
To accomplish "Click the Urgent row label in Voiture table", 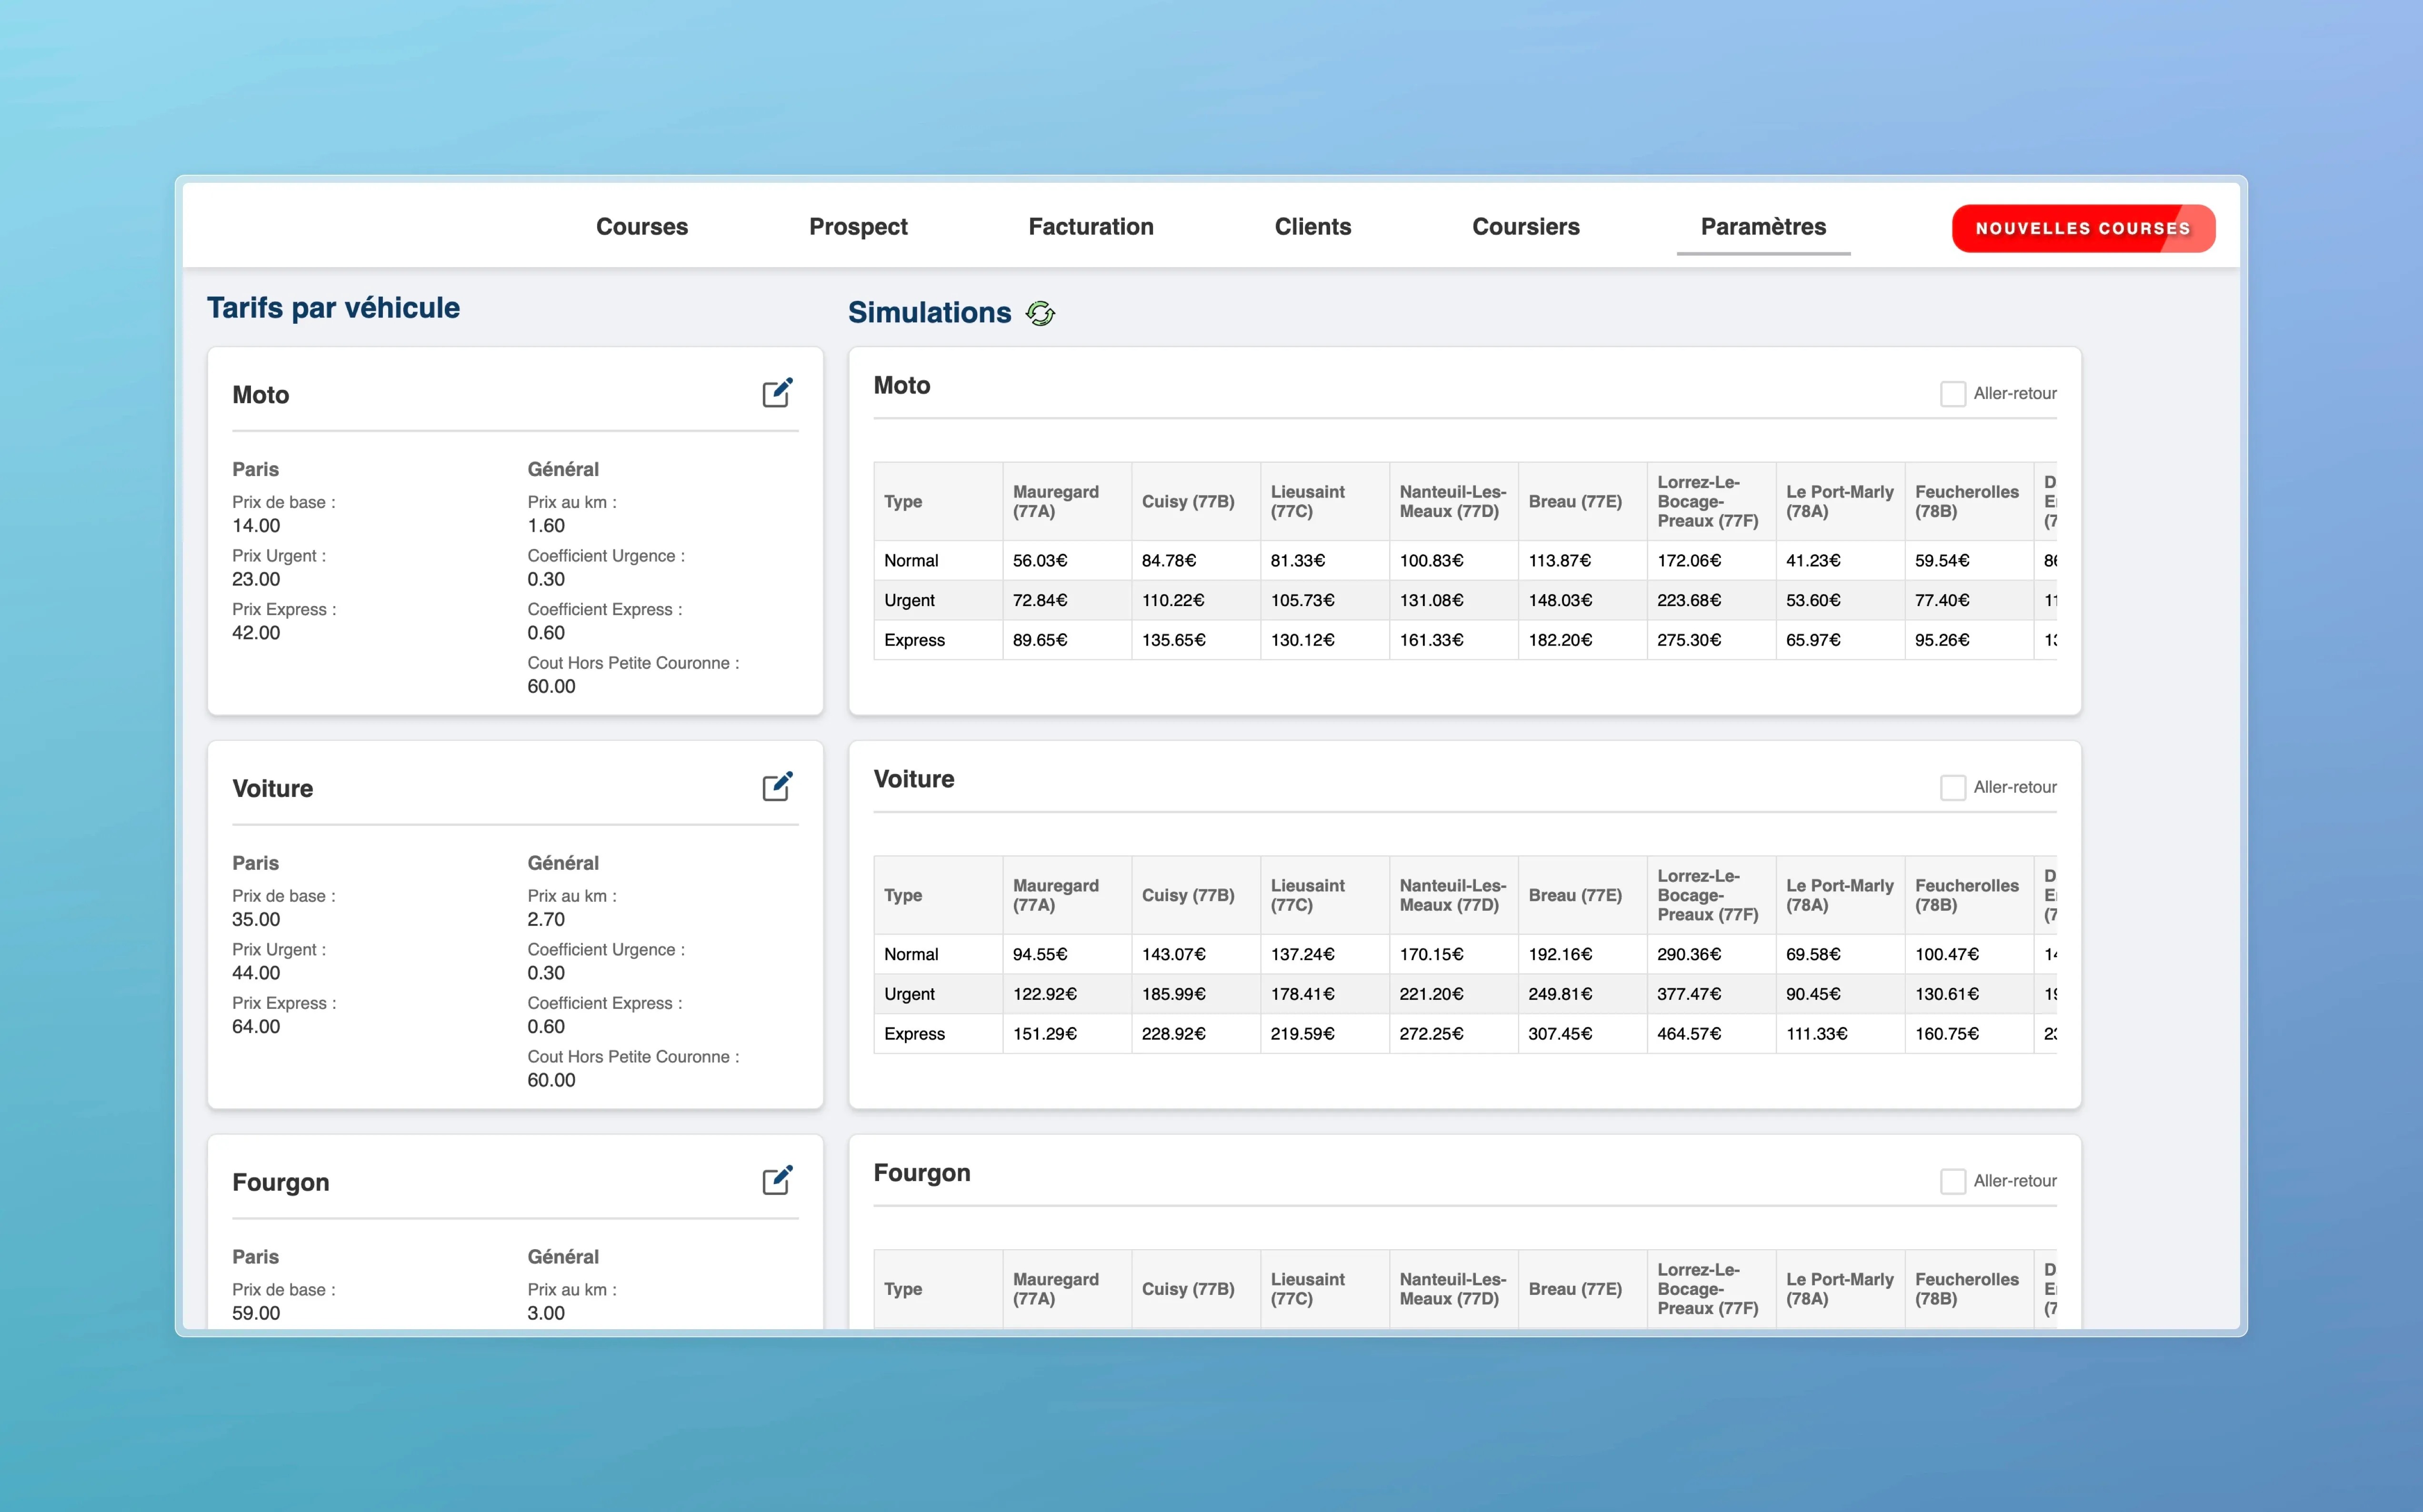I will [x=909, y=994].
